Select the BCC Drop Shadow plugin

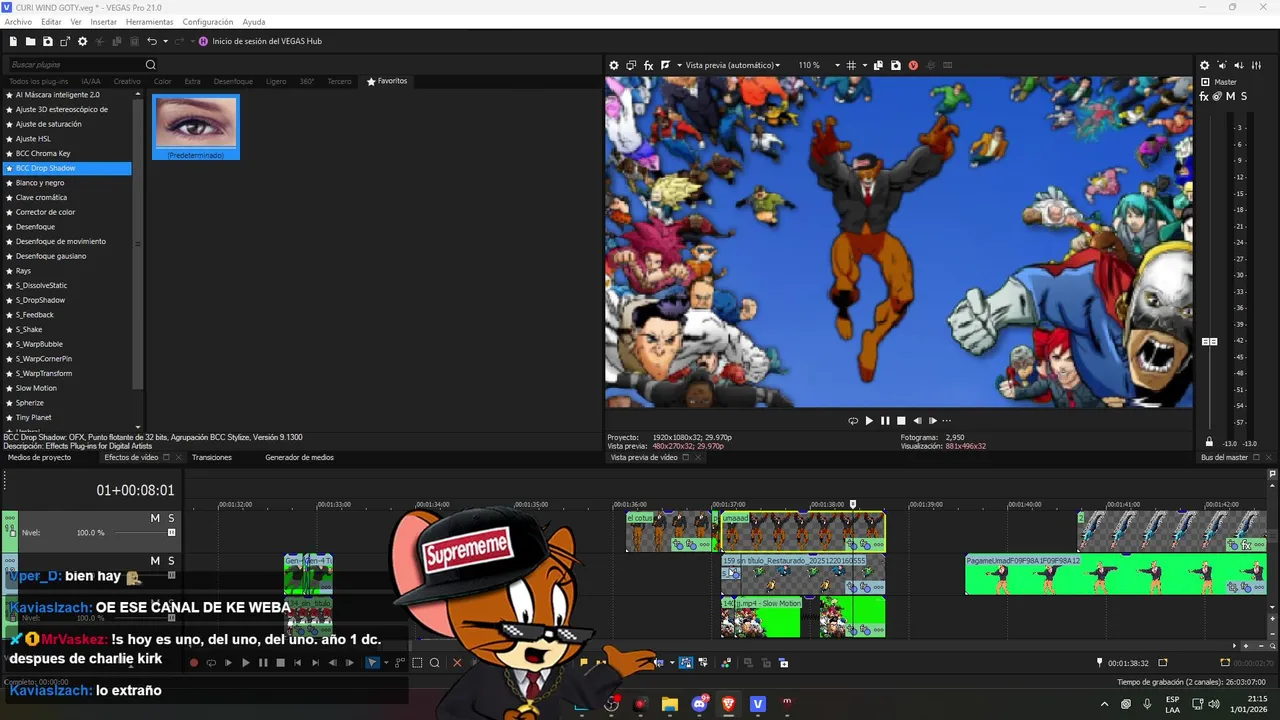pyautogui.click(x=67, y=168)
